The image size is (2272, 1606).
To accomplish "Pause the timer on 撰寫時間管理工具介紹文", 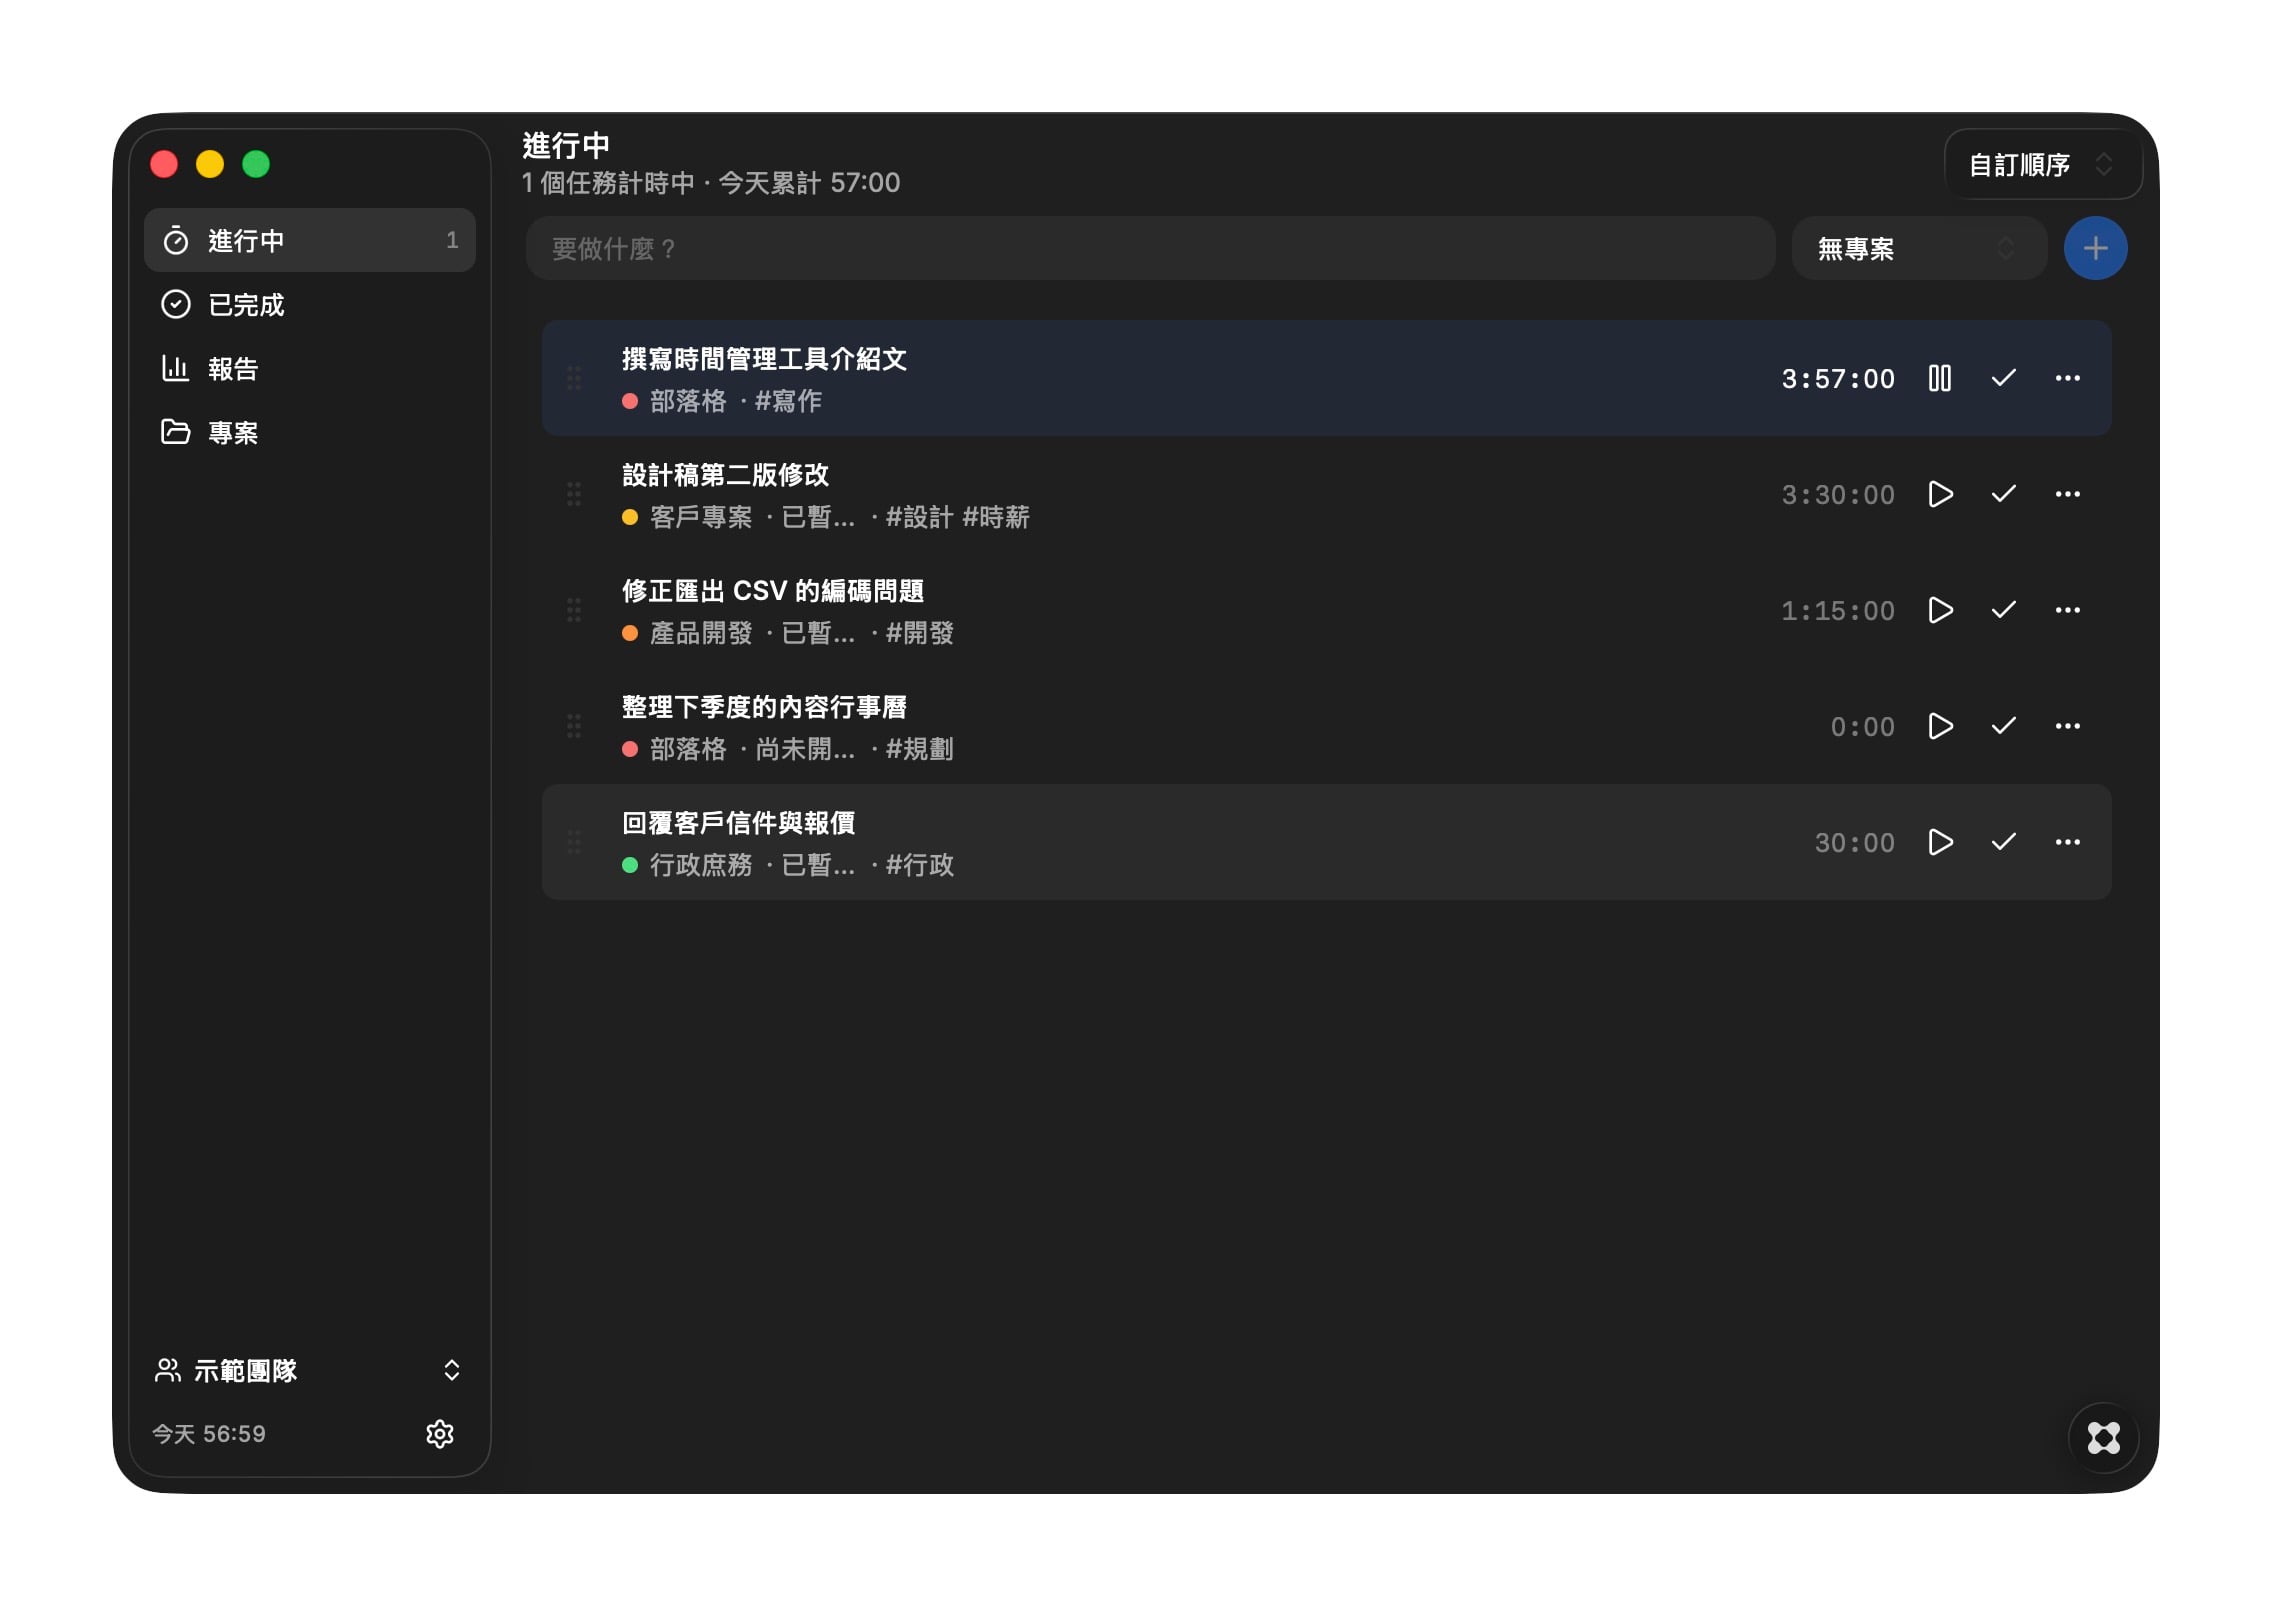I will [x=1939, y=378].
